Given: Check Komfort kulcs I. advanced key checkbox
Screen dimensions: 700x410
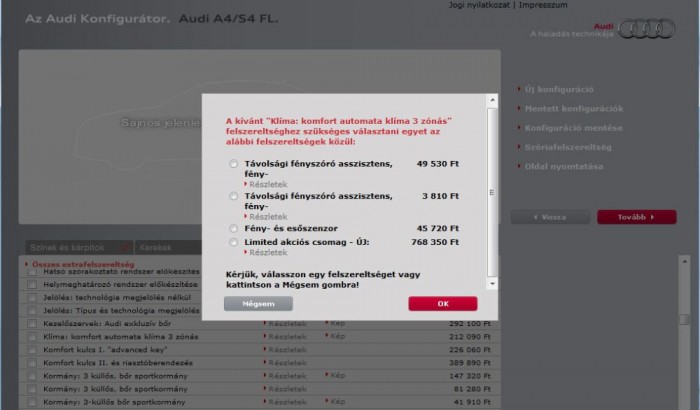Looking at the screenshot, I should point(32,350).
